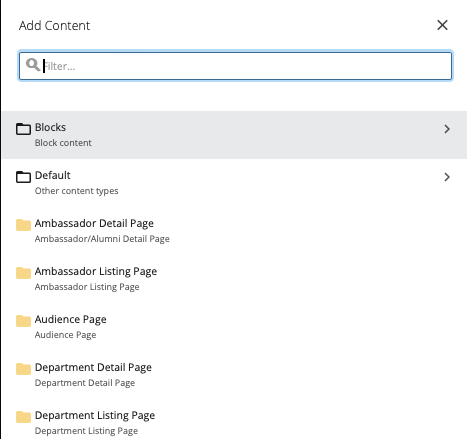Image resolution: width=467 pixels, height=439 pixels.
Task: Expand the Blocks category chevron
Action: (x=447, y=129)
